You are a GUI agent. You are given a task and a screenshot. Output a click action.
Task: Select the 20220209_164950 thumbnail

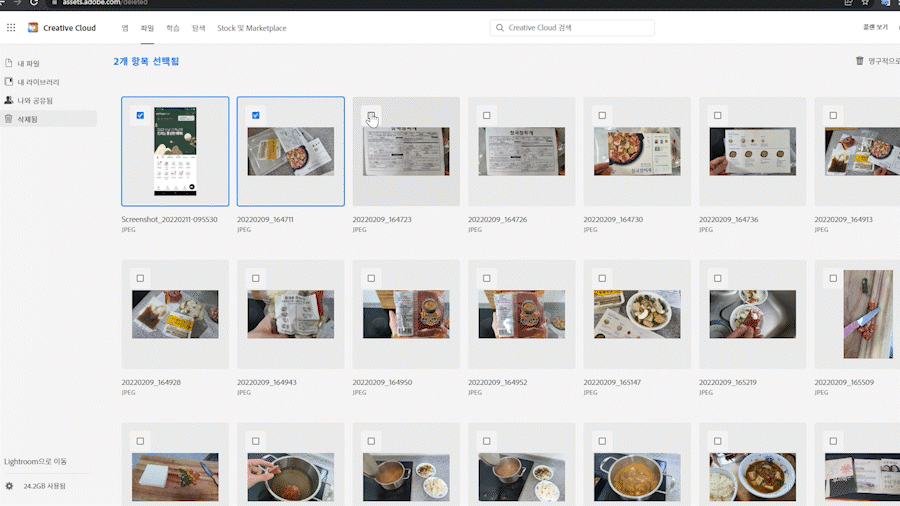pyautogui.click(x=406, y=314)
